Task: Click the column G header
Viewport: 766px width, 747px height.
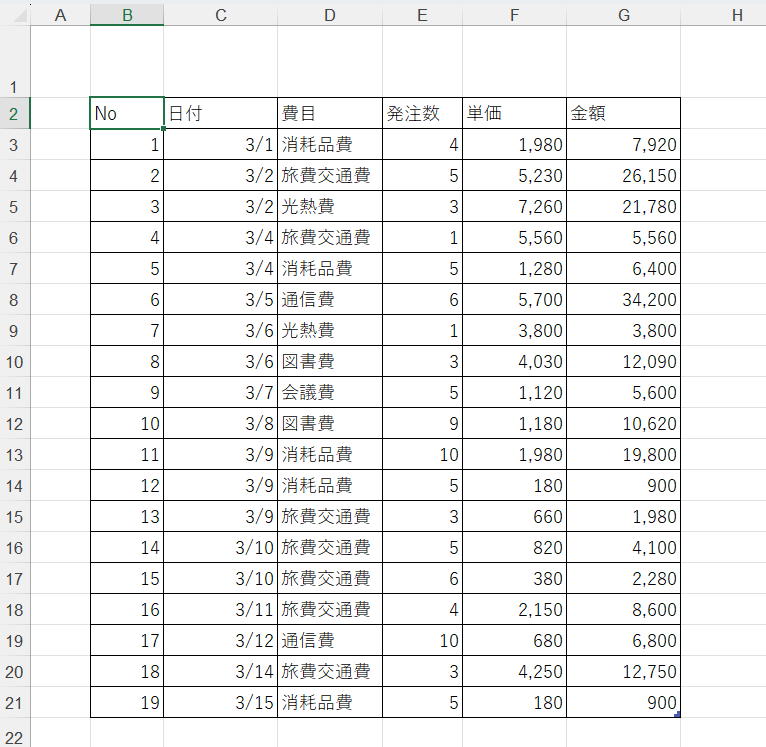Action: pos(623,14)
